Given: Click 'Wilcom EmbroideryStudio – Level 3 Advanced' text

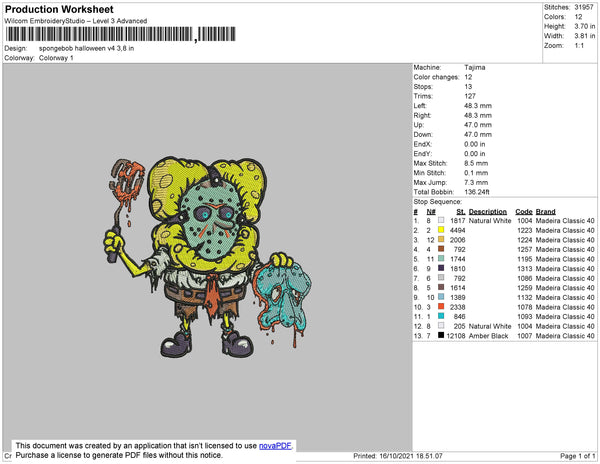Looking at the screenshot, I should [x=76, y=21].
